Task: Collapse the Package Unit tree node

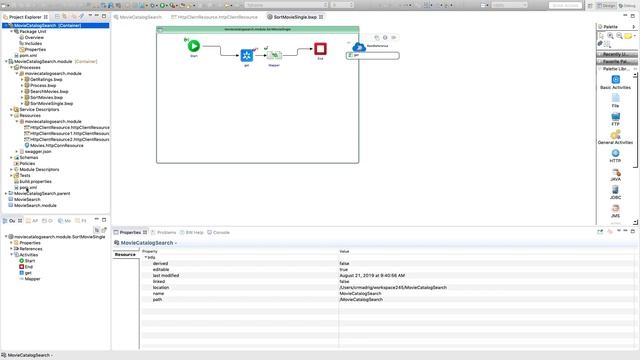Action: coord(11,31)
